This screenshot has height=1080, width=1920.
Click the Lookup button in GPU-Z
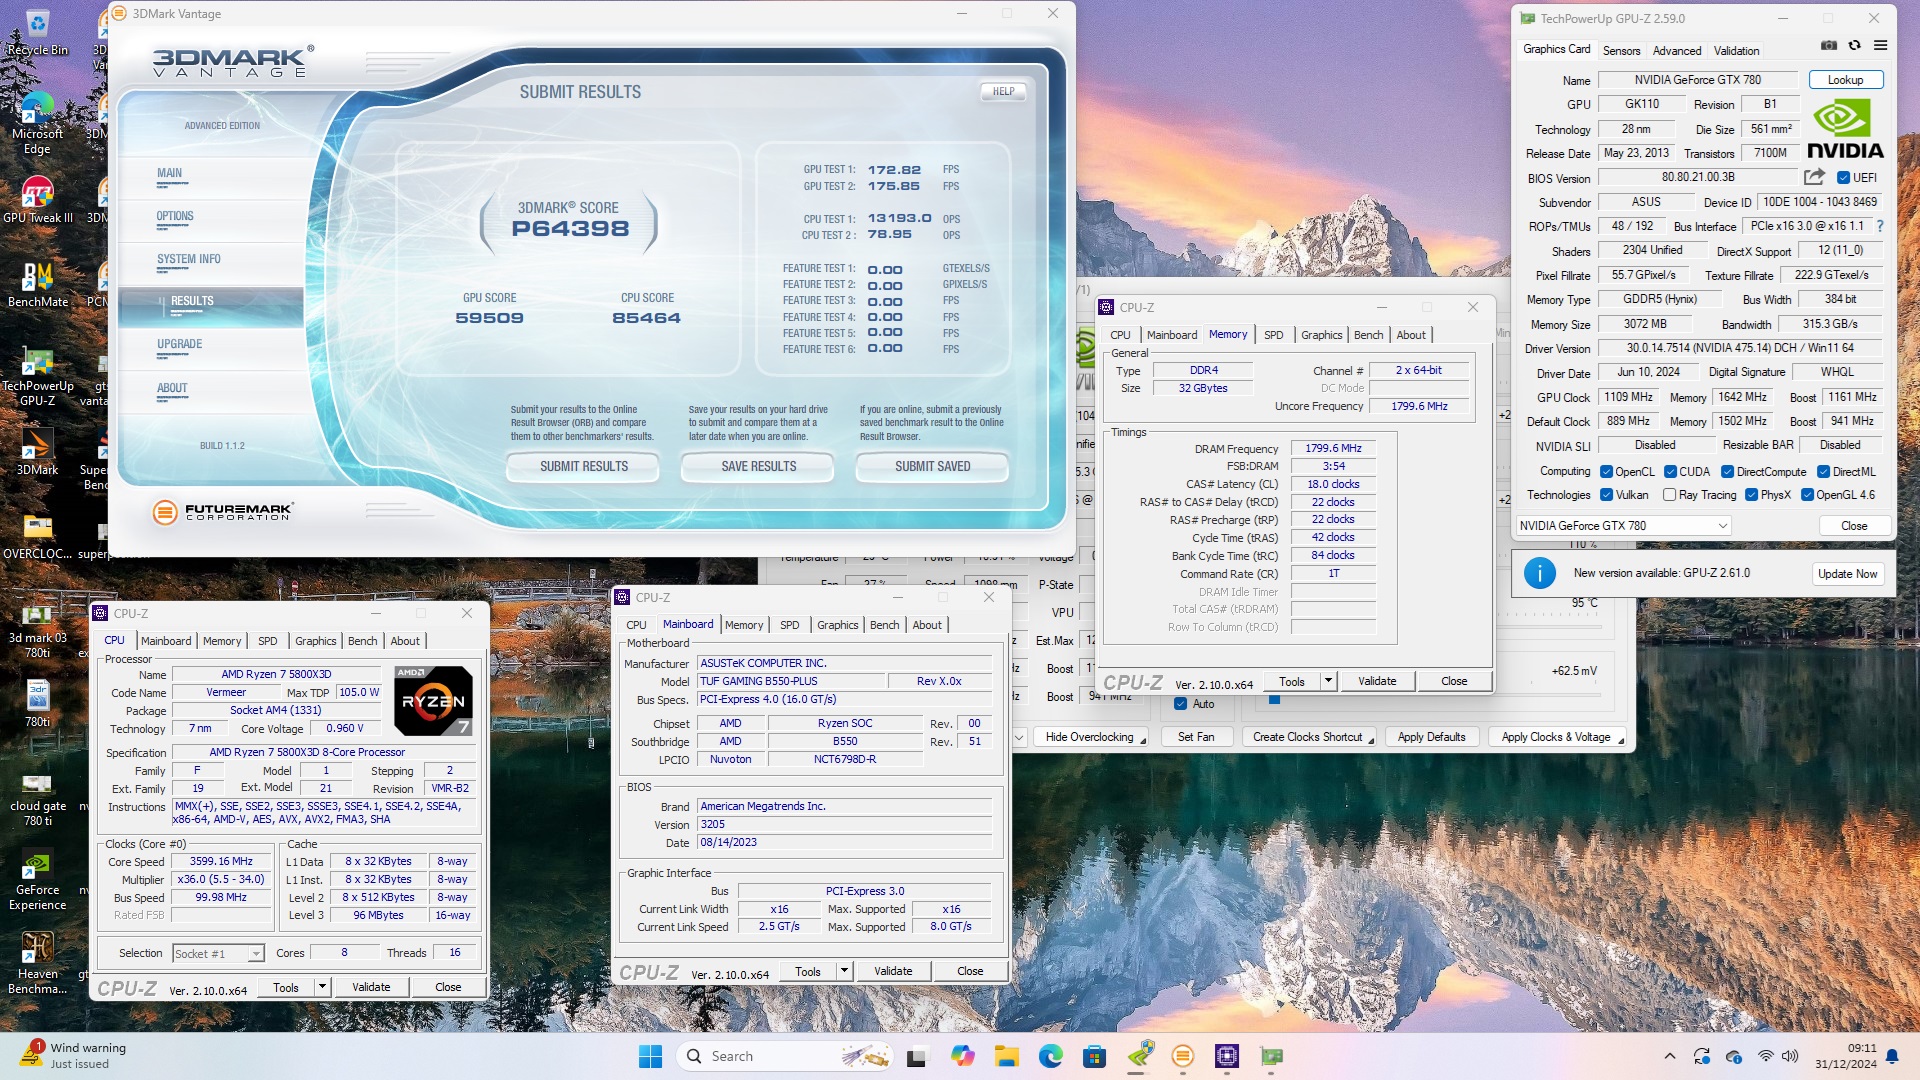coord(1845,80)
